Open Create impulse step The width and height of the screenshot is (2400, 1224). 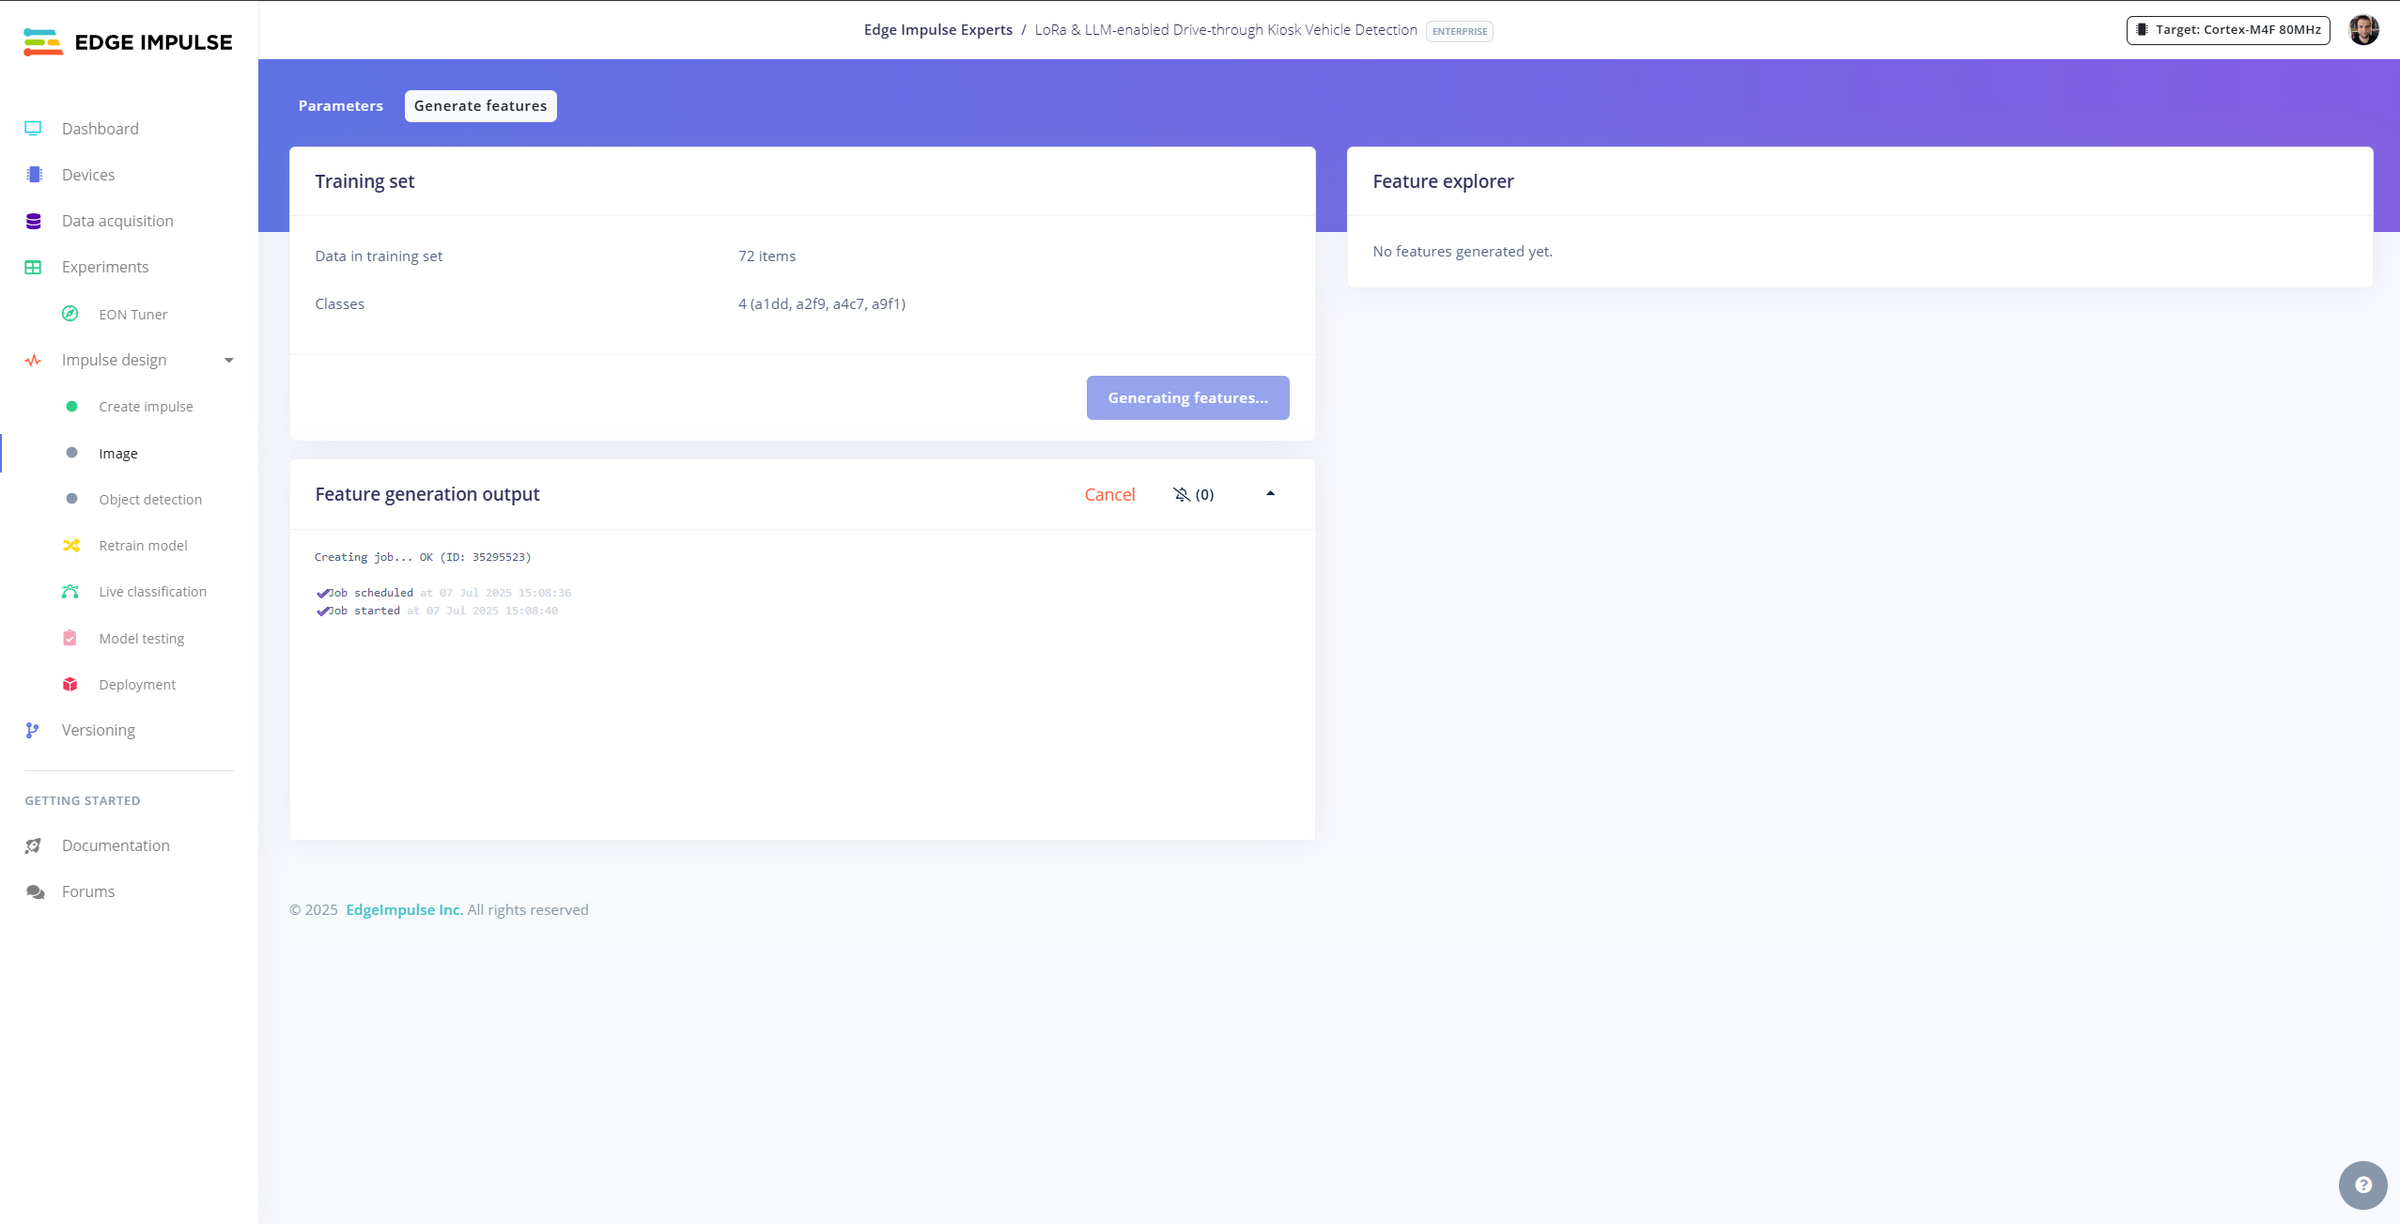pyautogui.click(x=146, y=406)
